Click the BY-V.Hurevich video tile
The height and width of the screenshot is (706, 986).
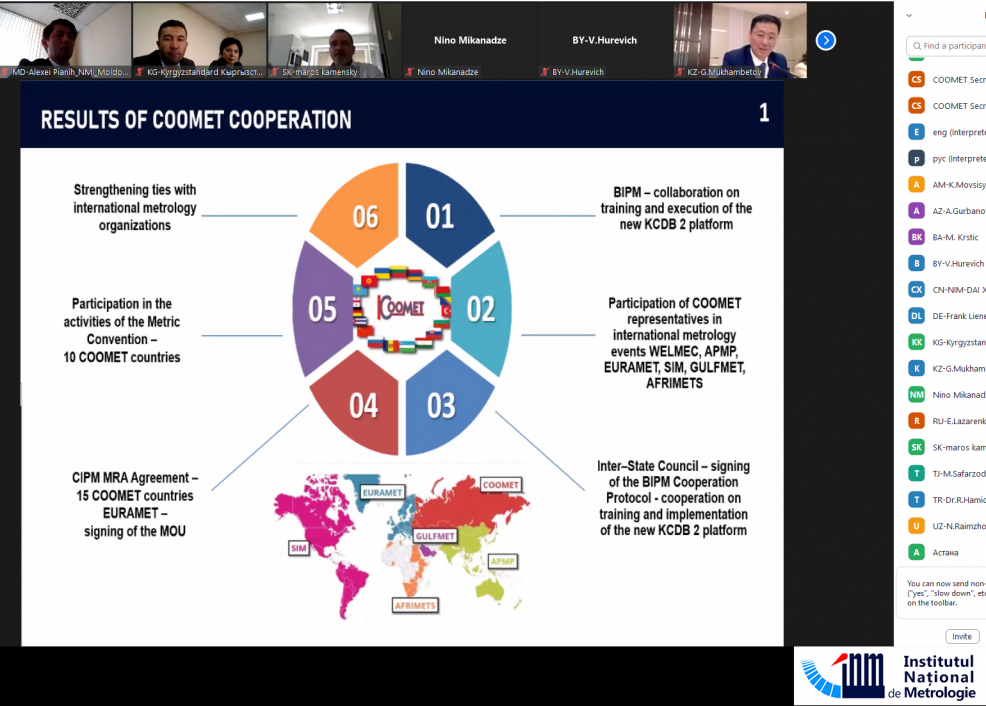tap(604, 40)
